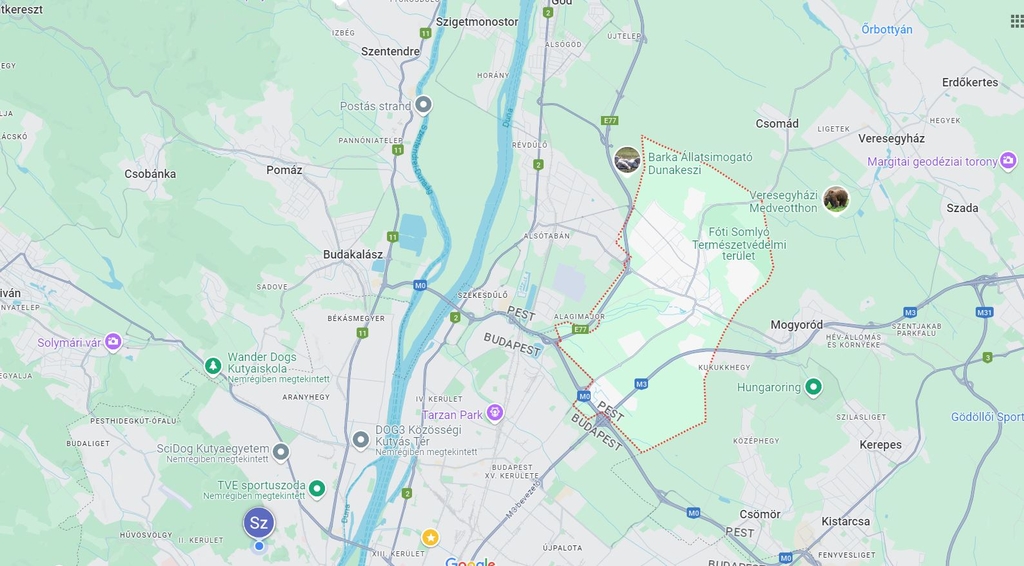Click the purple Sz profile location marker
Screen dimensions: 1024x566
(259, 523)
